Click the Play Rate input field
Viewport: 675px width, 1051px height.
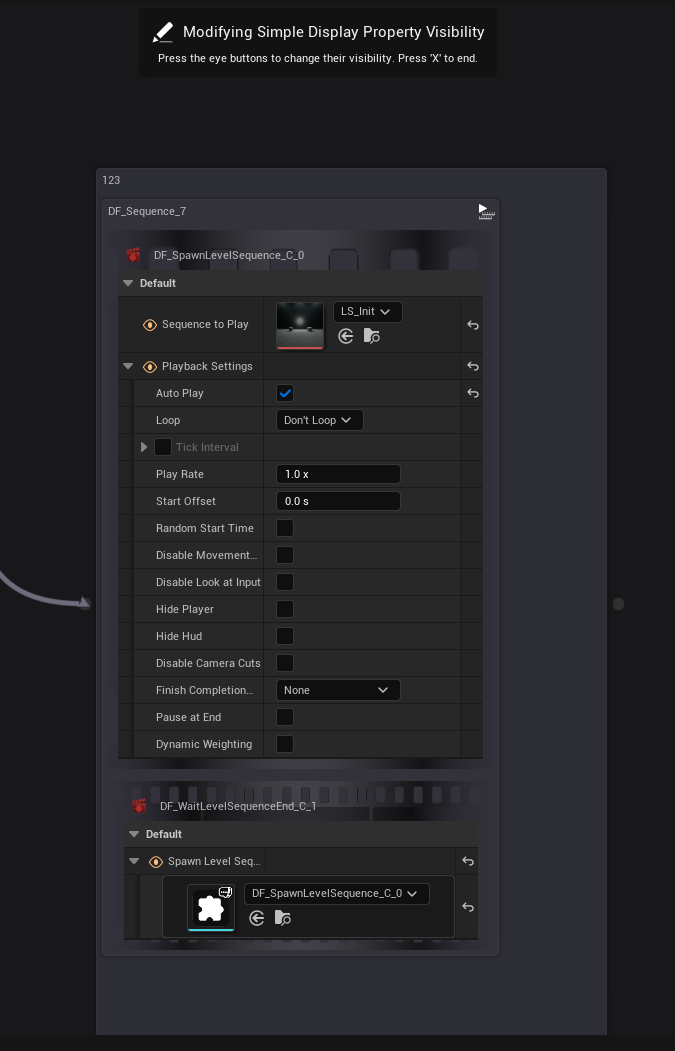(337, 474)
